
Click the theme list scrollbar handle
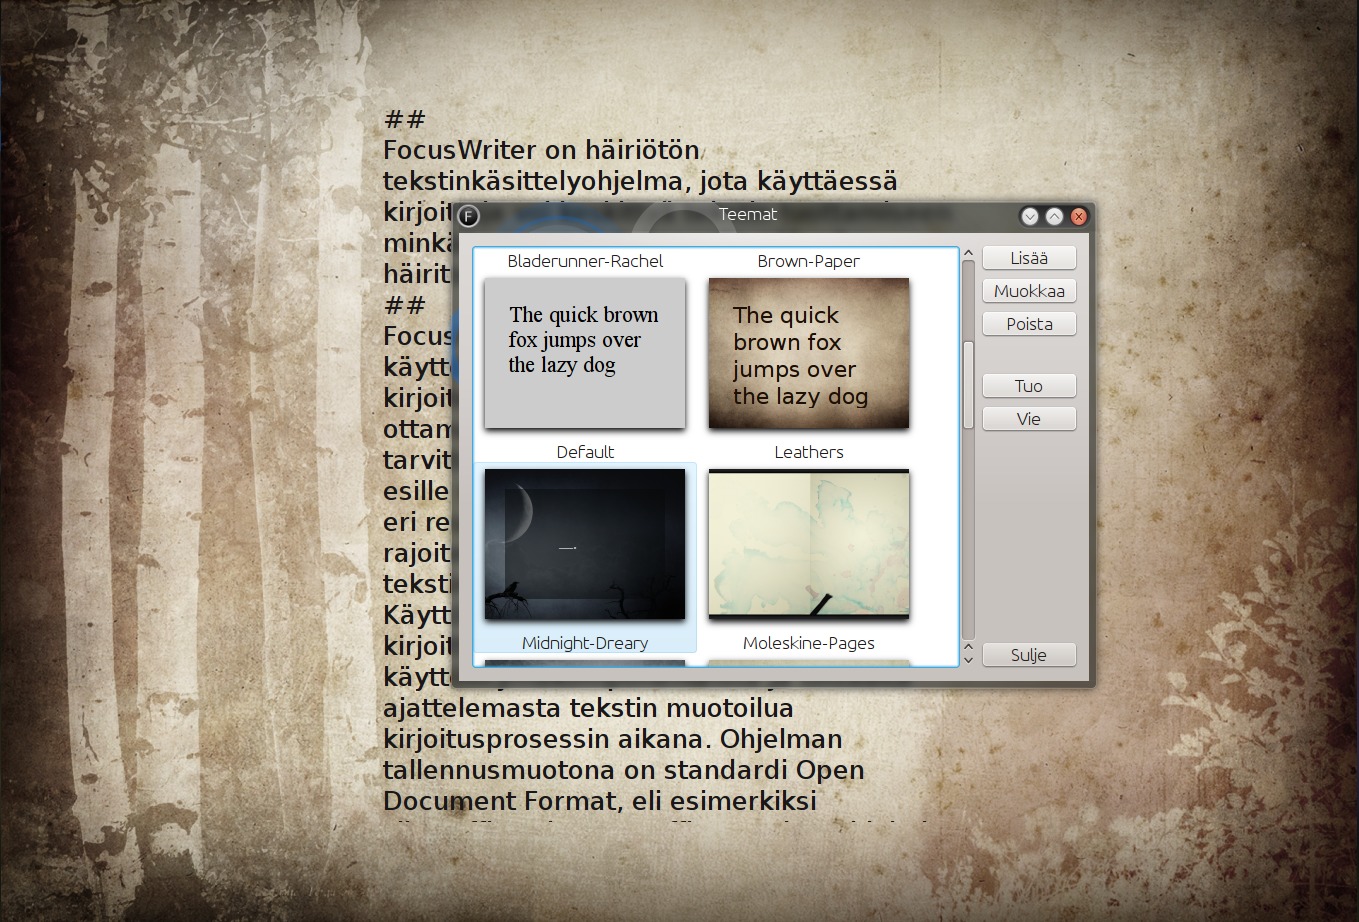(968, 385)
